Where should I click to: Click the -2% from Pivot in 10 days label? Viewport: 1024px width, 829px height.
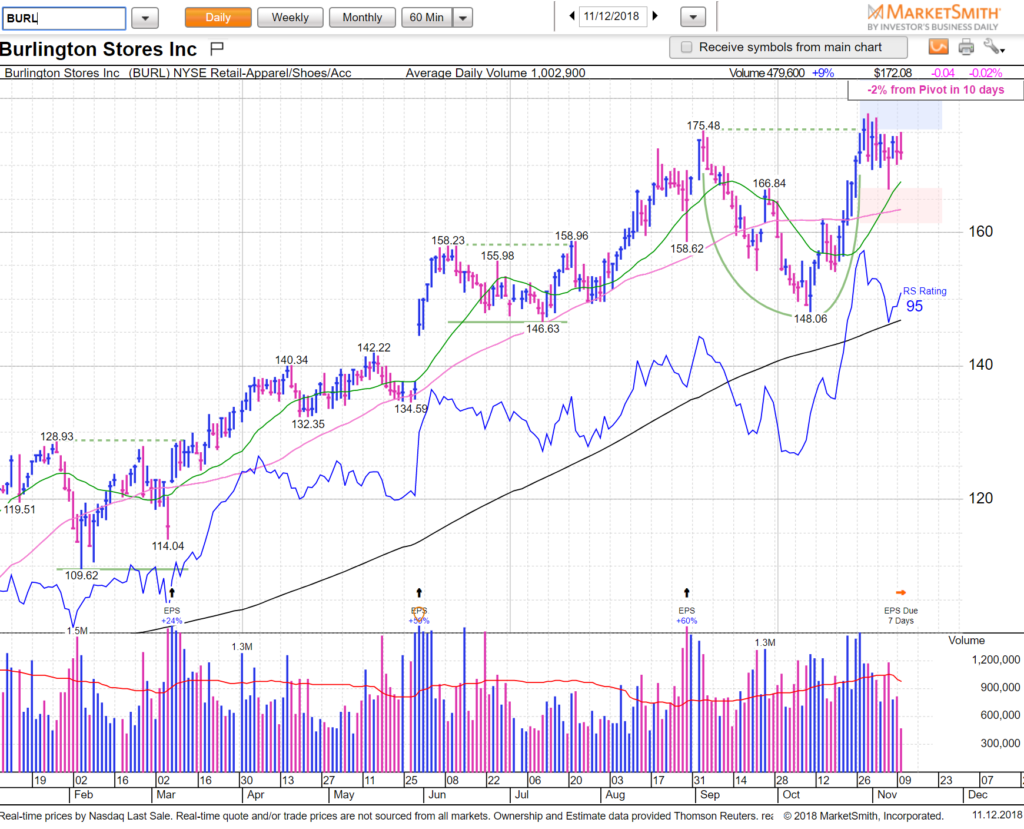[x=935, y=90]
